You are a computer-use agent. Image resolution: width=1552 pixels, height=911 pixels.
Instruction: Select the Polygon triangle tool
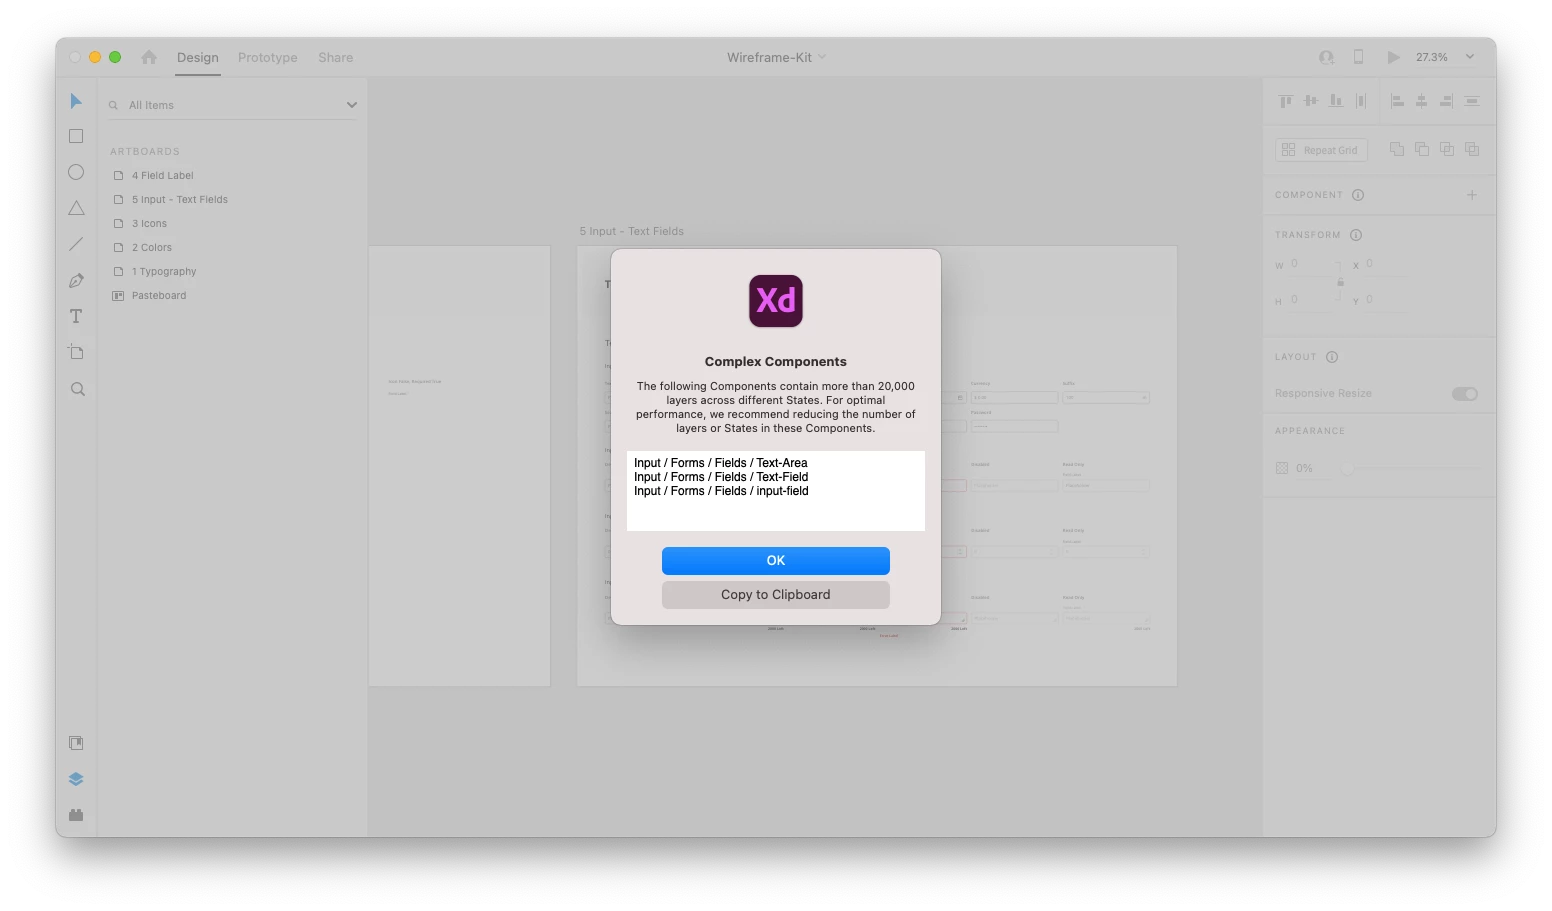76,208
